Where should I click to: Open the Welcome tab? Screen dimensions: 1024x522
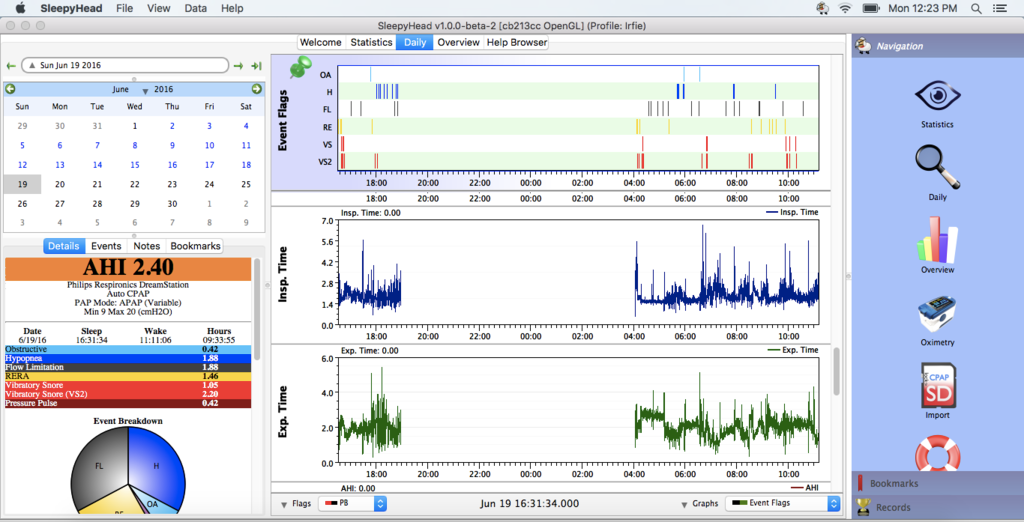[x=321, y=42]
